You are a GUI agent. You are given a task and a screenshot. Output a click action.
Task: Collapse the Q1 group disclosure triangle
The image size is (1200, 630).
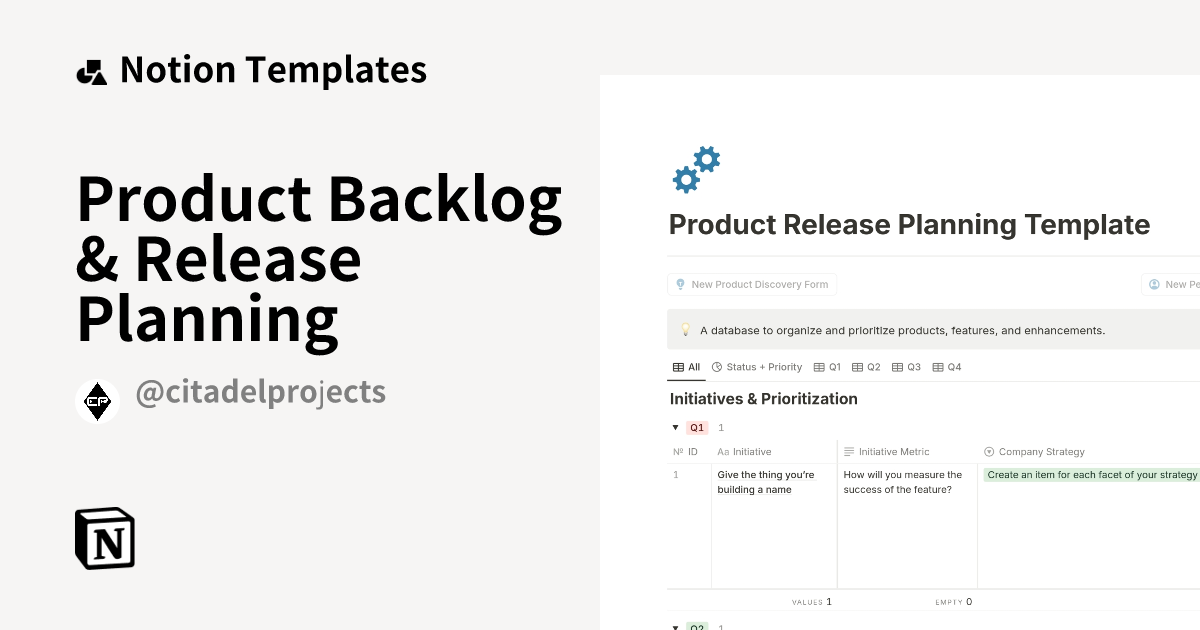[675, 427]
